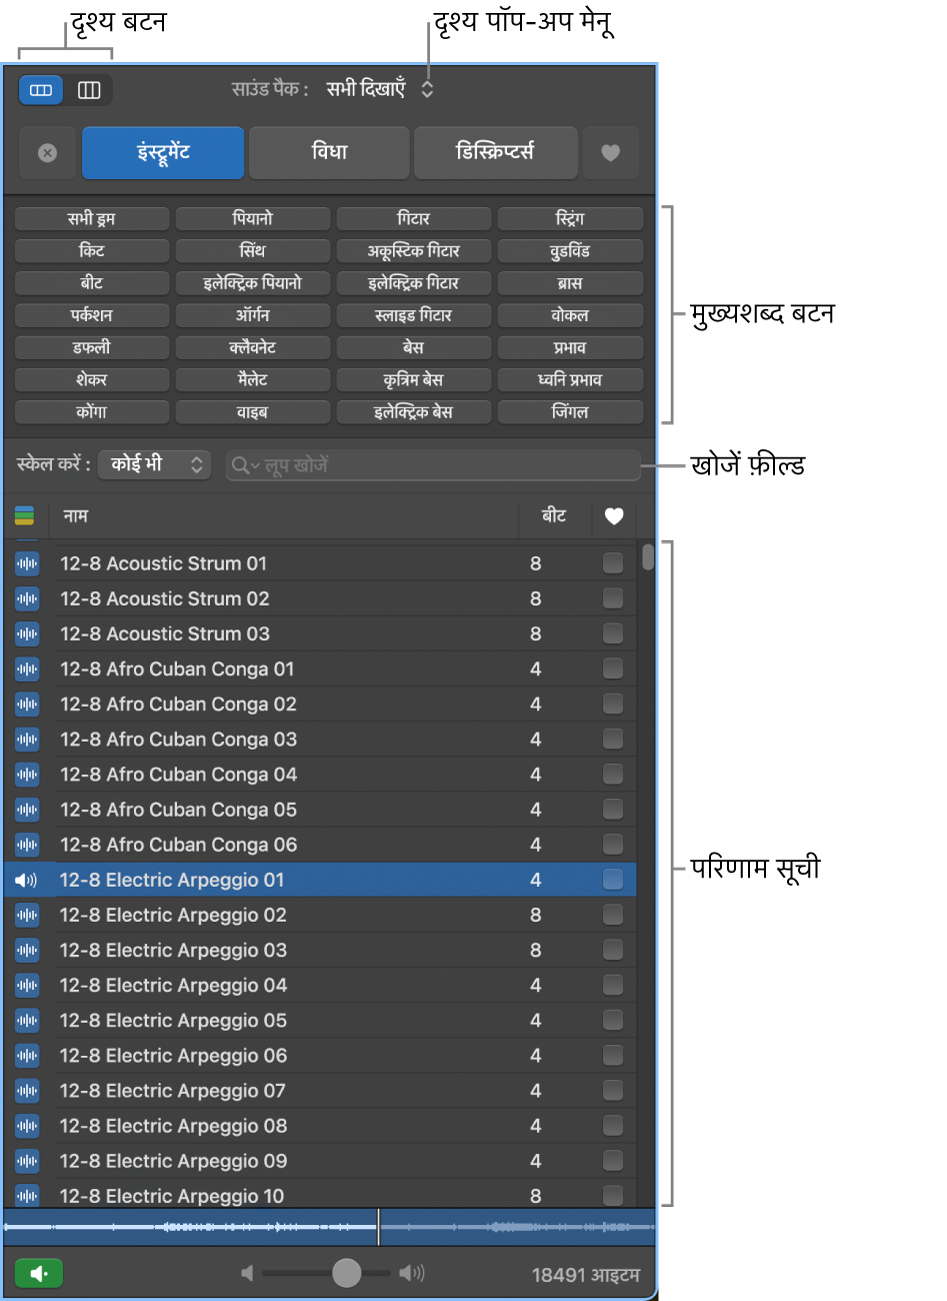
Task: Click loop icon for 12-8 Acoustic Strum 03
Action: (27, 634)
